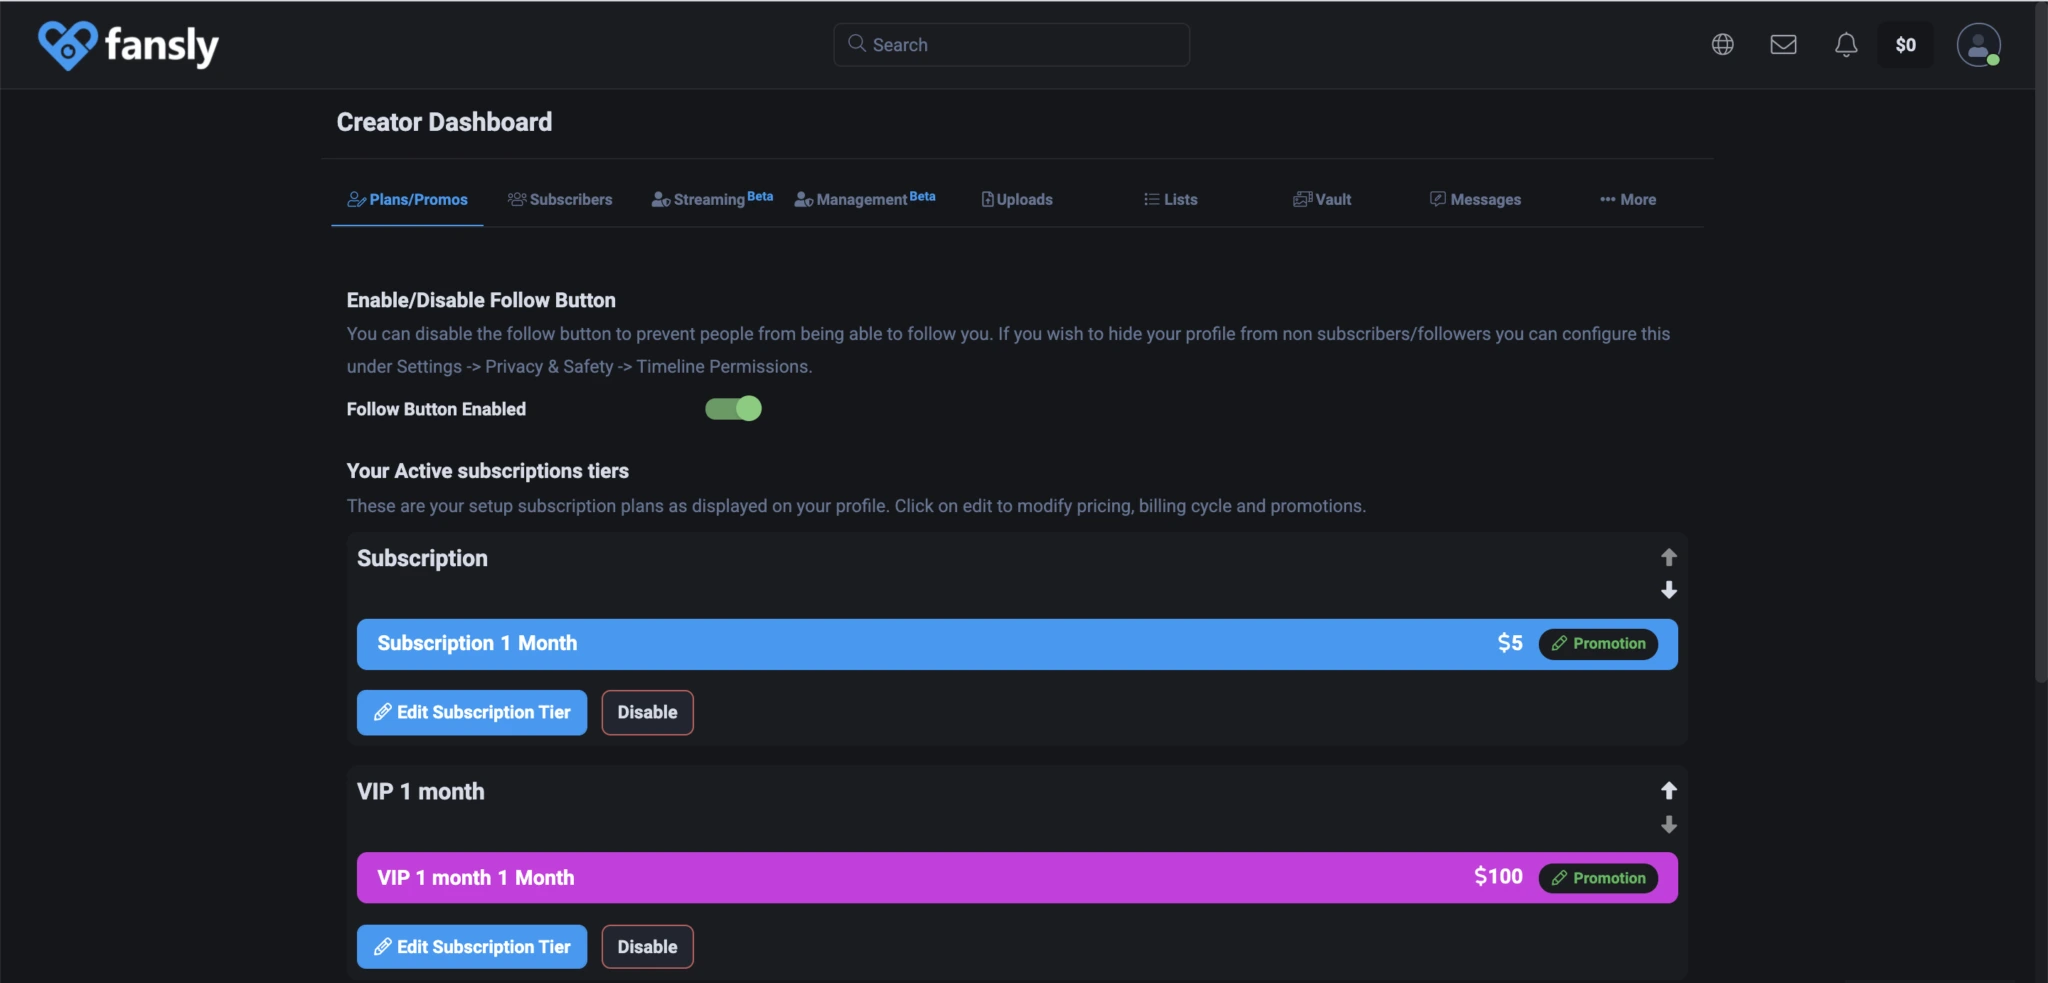
Task: Open the language globe icon
Action: pos(1722,45)
